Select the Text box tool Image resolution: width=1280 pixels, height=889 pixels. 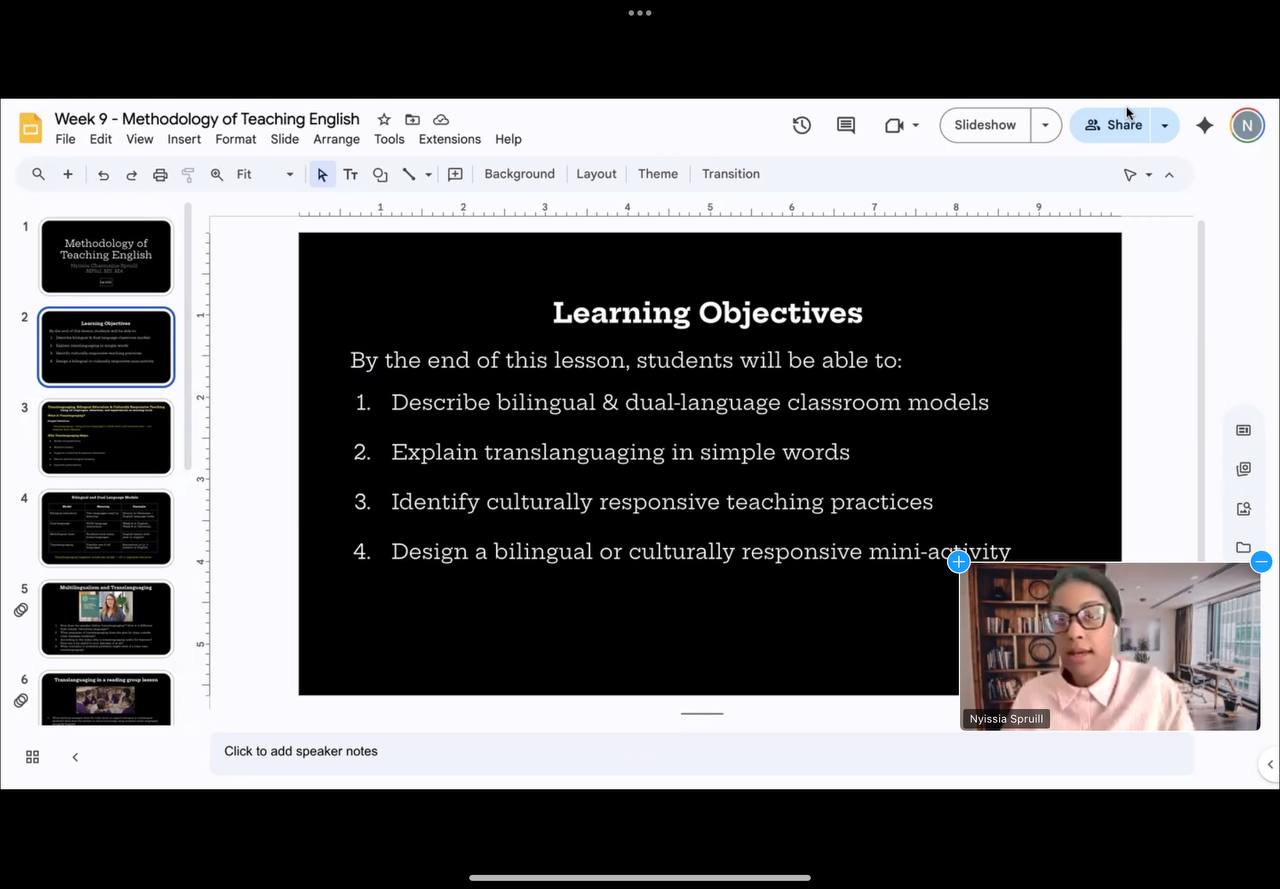pyautogui.click(x=351, y=174)
